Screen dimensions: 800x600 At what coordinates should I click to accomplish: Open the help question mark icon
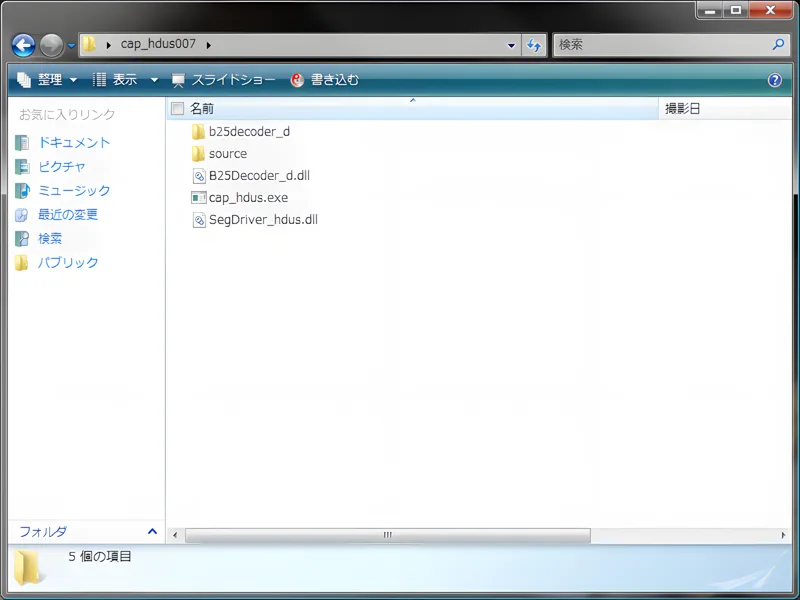click(x=774, y=80)
